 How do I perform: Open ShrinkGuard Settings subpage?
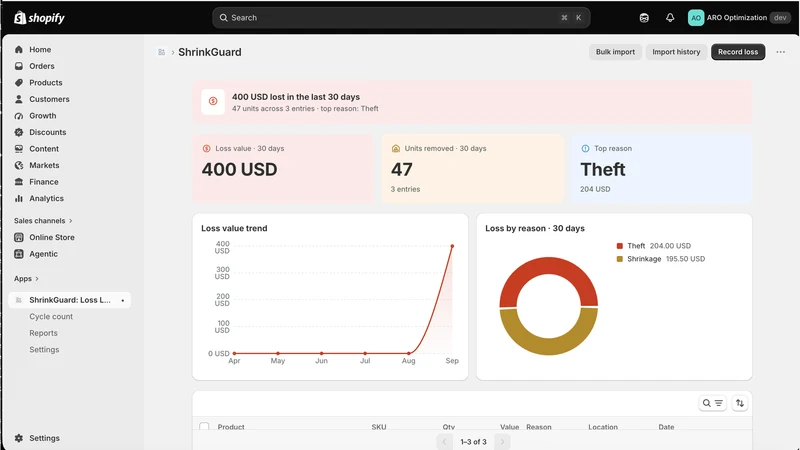pyautogui.click(x=44, y=349)
